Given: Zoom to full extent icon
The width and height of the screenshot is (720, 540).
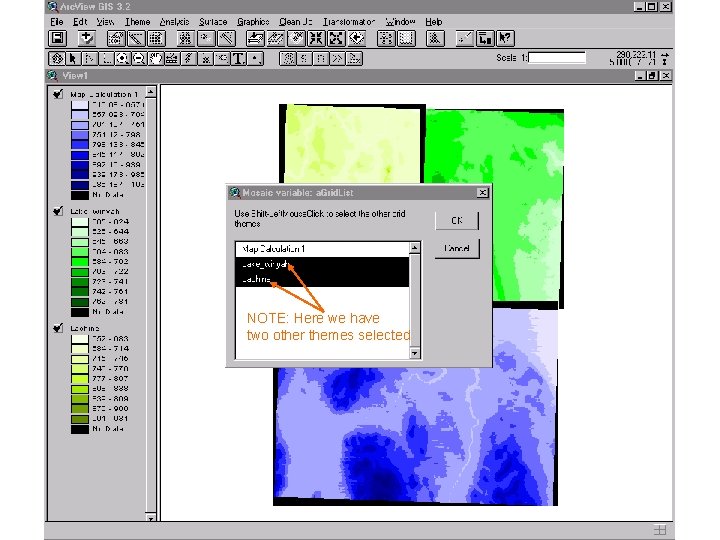Looking at the screenshot, I should (x=255, y=38).
